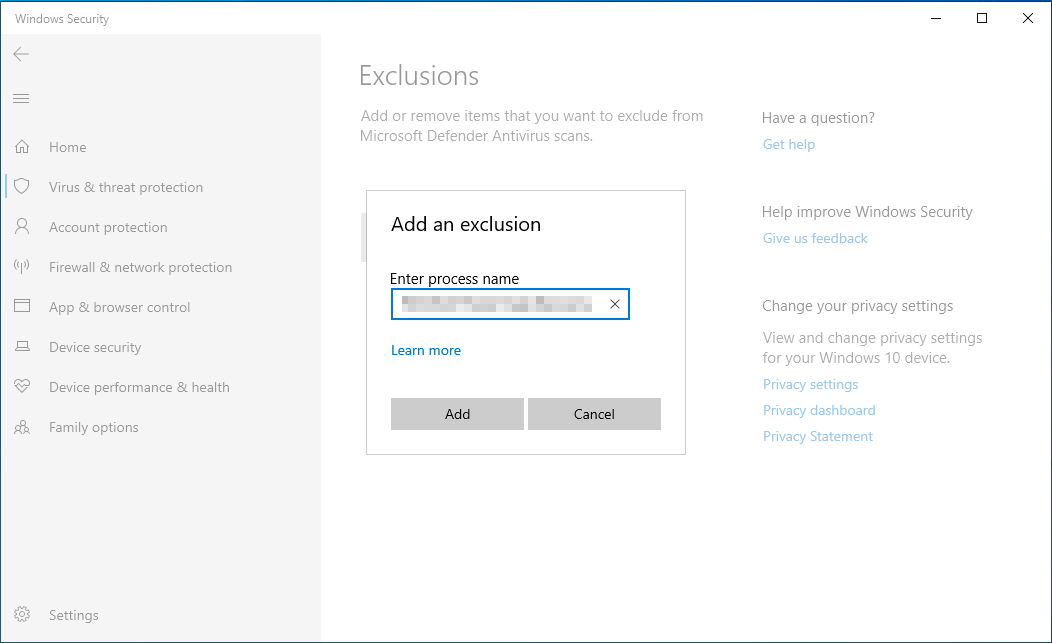1052x643 pixels.
Task: Select the Home icon in sidebar
Action: point(21,147)
